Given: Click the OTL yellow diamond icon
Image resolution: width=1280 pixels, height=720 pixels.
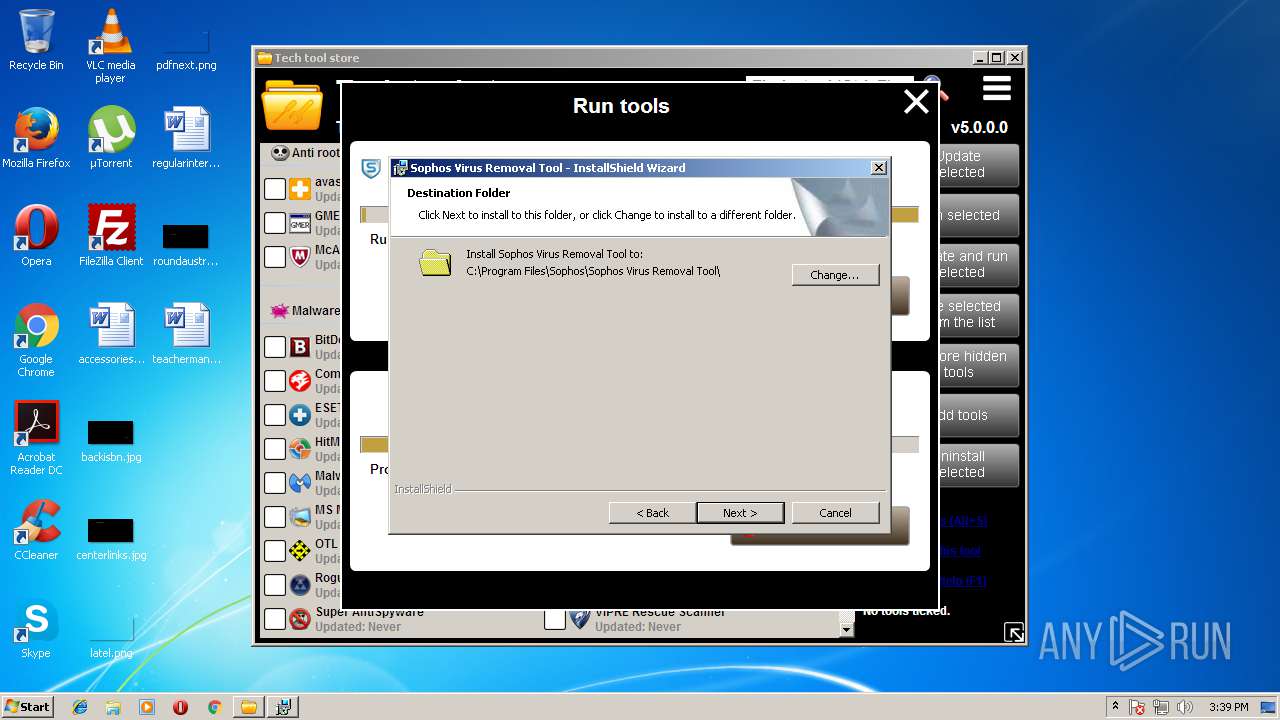Looking at the screenshot, I should [x=300, y=551].
